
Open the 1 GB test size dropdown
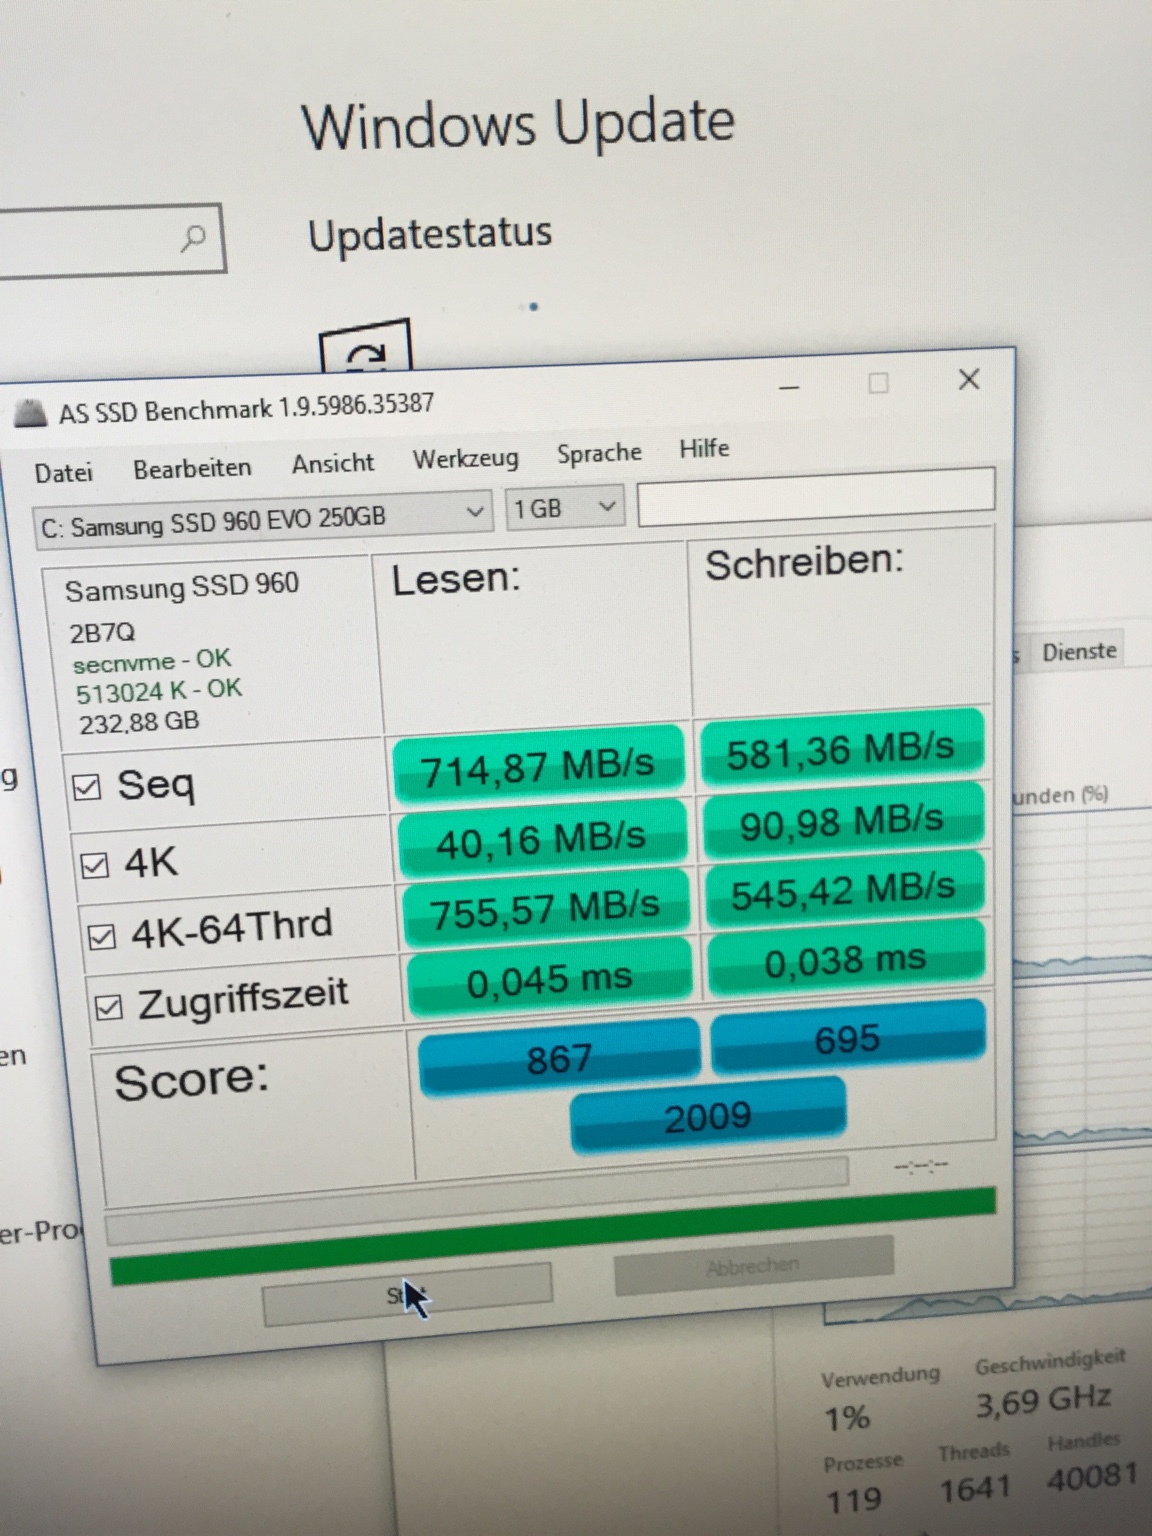pyautogui.click(x=565, y=508)
